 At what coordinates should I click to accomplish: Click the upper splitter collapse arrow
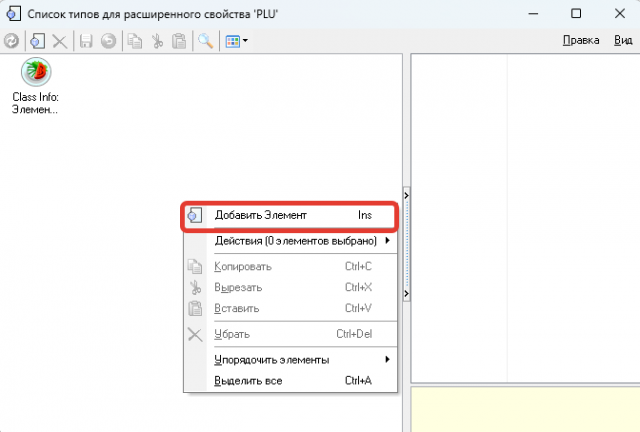406,196
